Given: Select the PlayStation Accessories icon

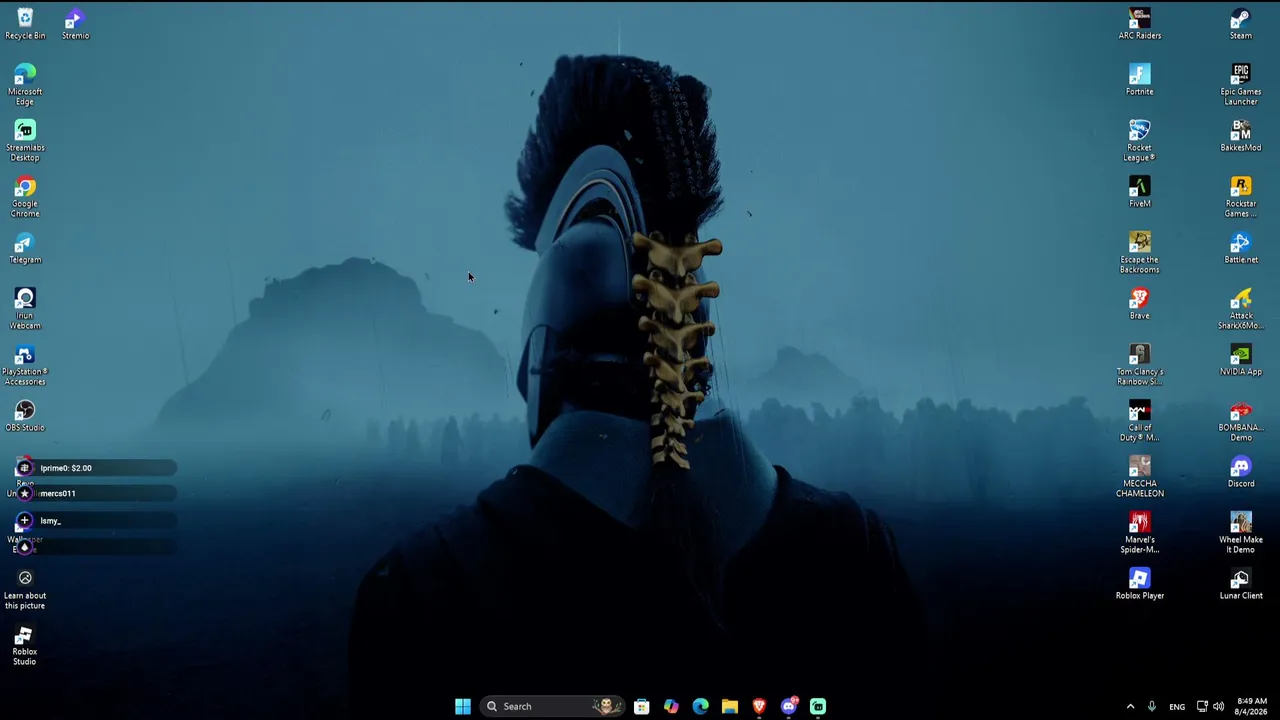Looking at the screenshot, I should coord(25,364).
